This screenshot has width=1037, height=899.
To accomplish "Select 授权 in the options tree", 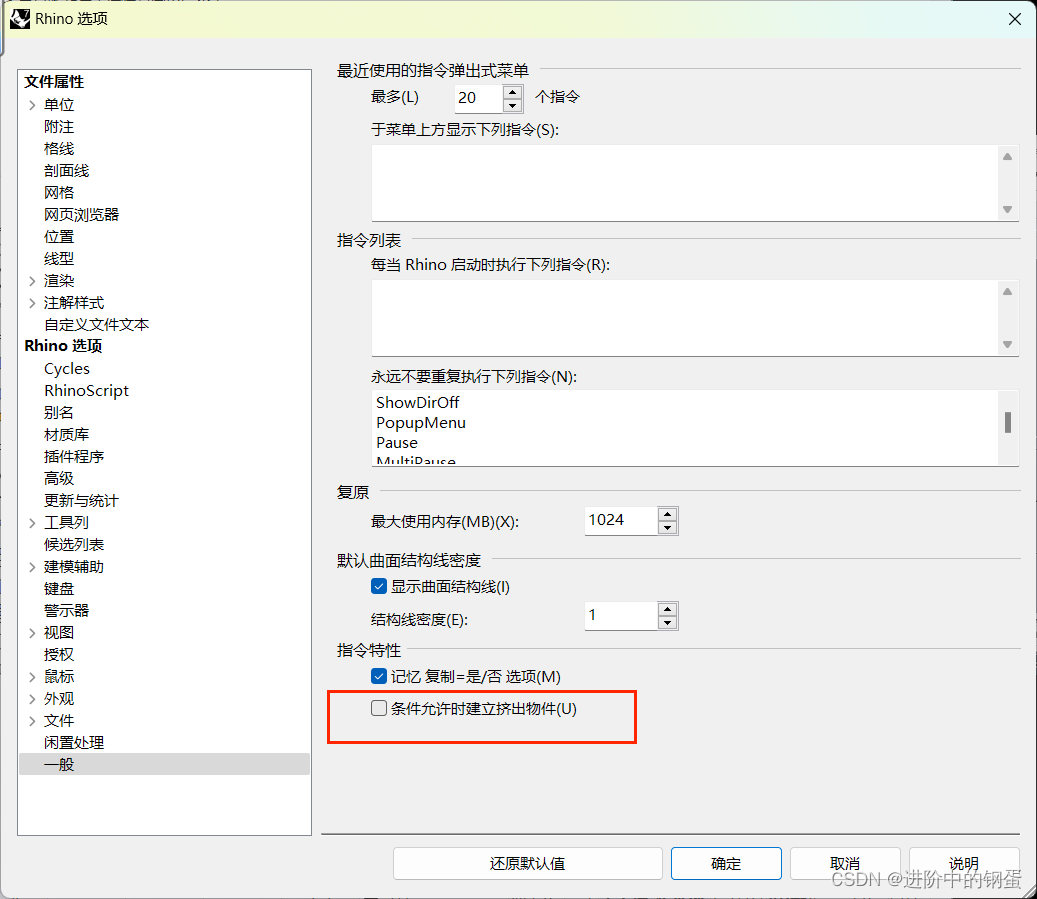I will (59, 655).
